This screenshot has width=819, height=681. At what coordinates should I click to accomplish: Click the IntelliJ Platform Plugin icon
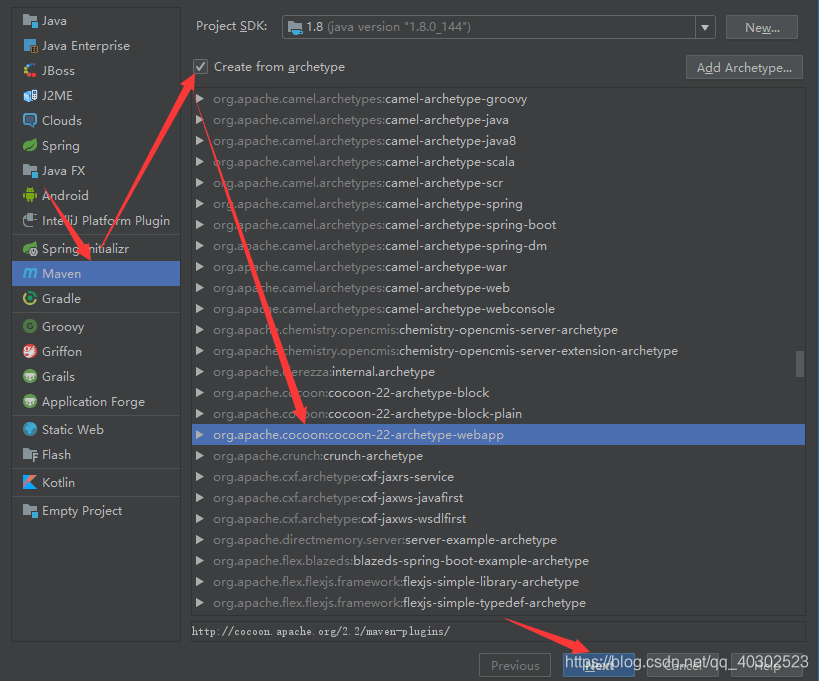[30, 220]
